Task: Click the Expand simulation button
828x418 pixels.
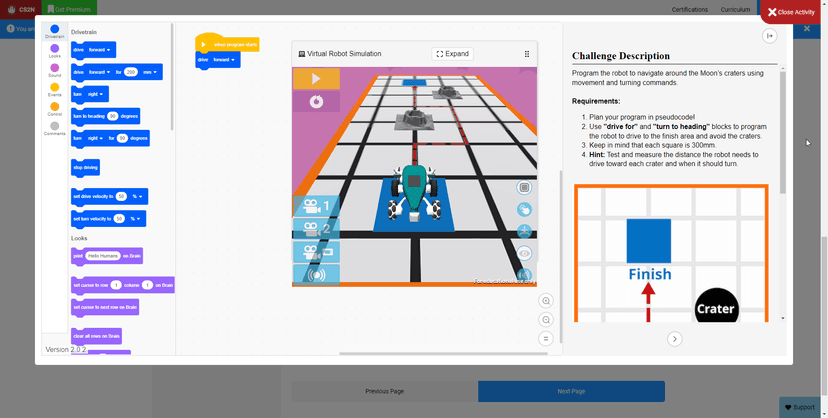Action: click(x=453, y=54)
